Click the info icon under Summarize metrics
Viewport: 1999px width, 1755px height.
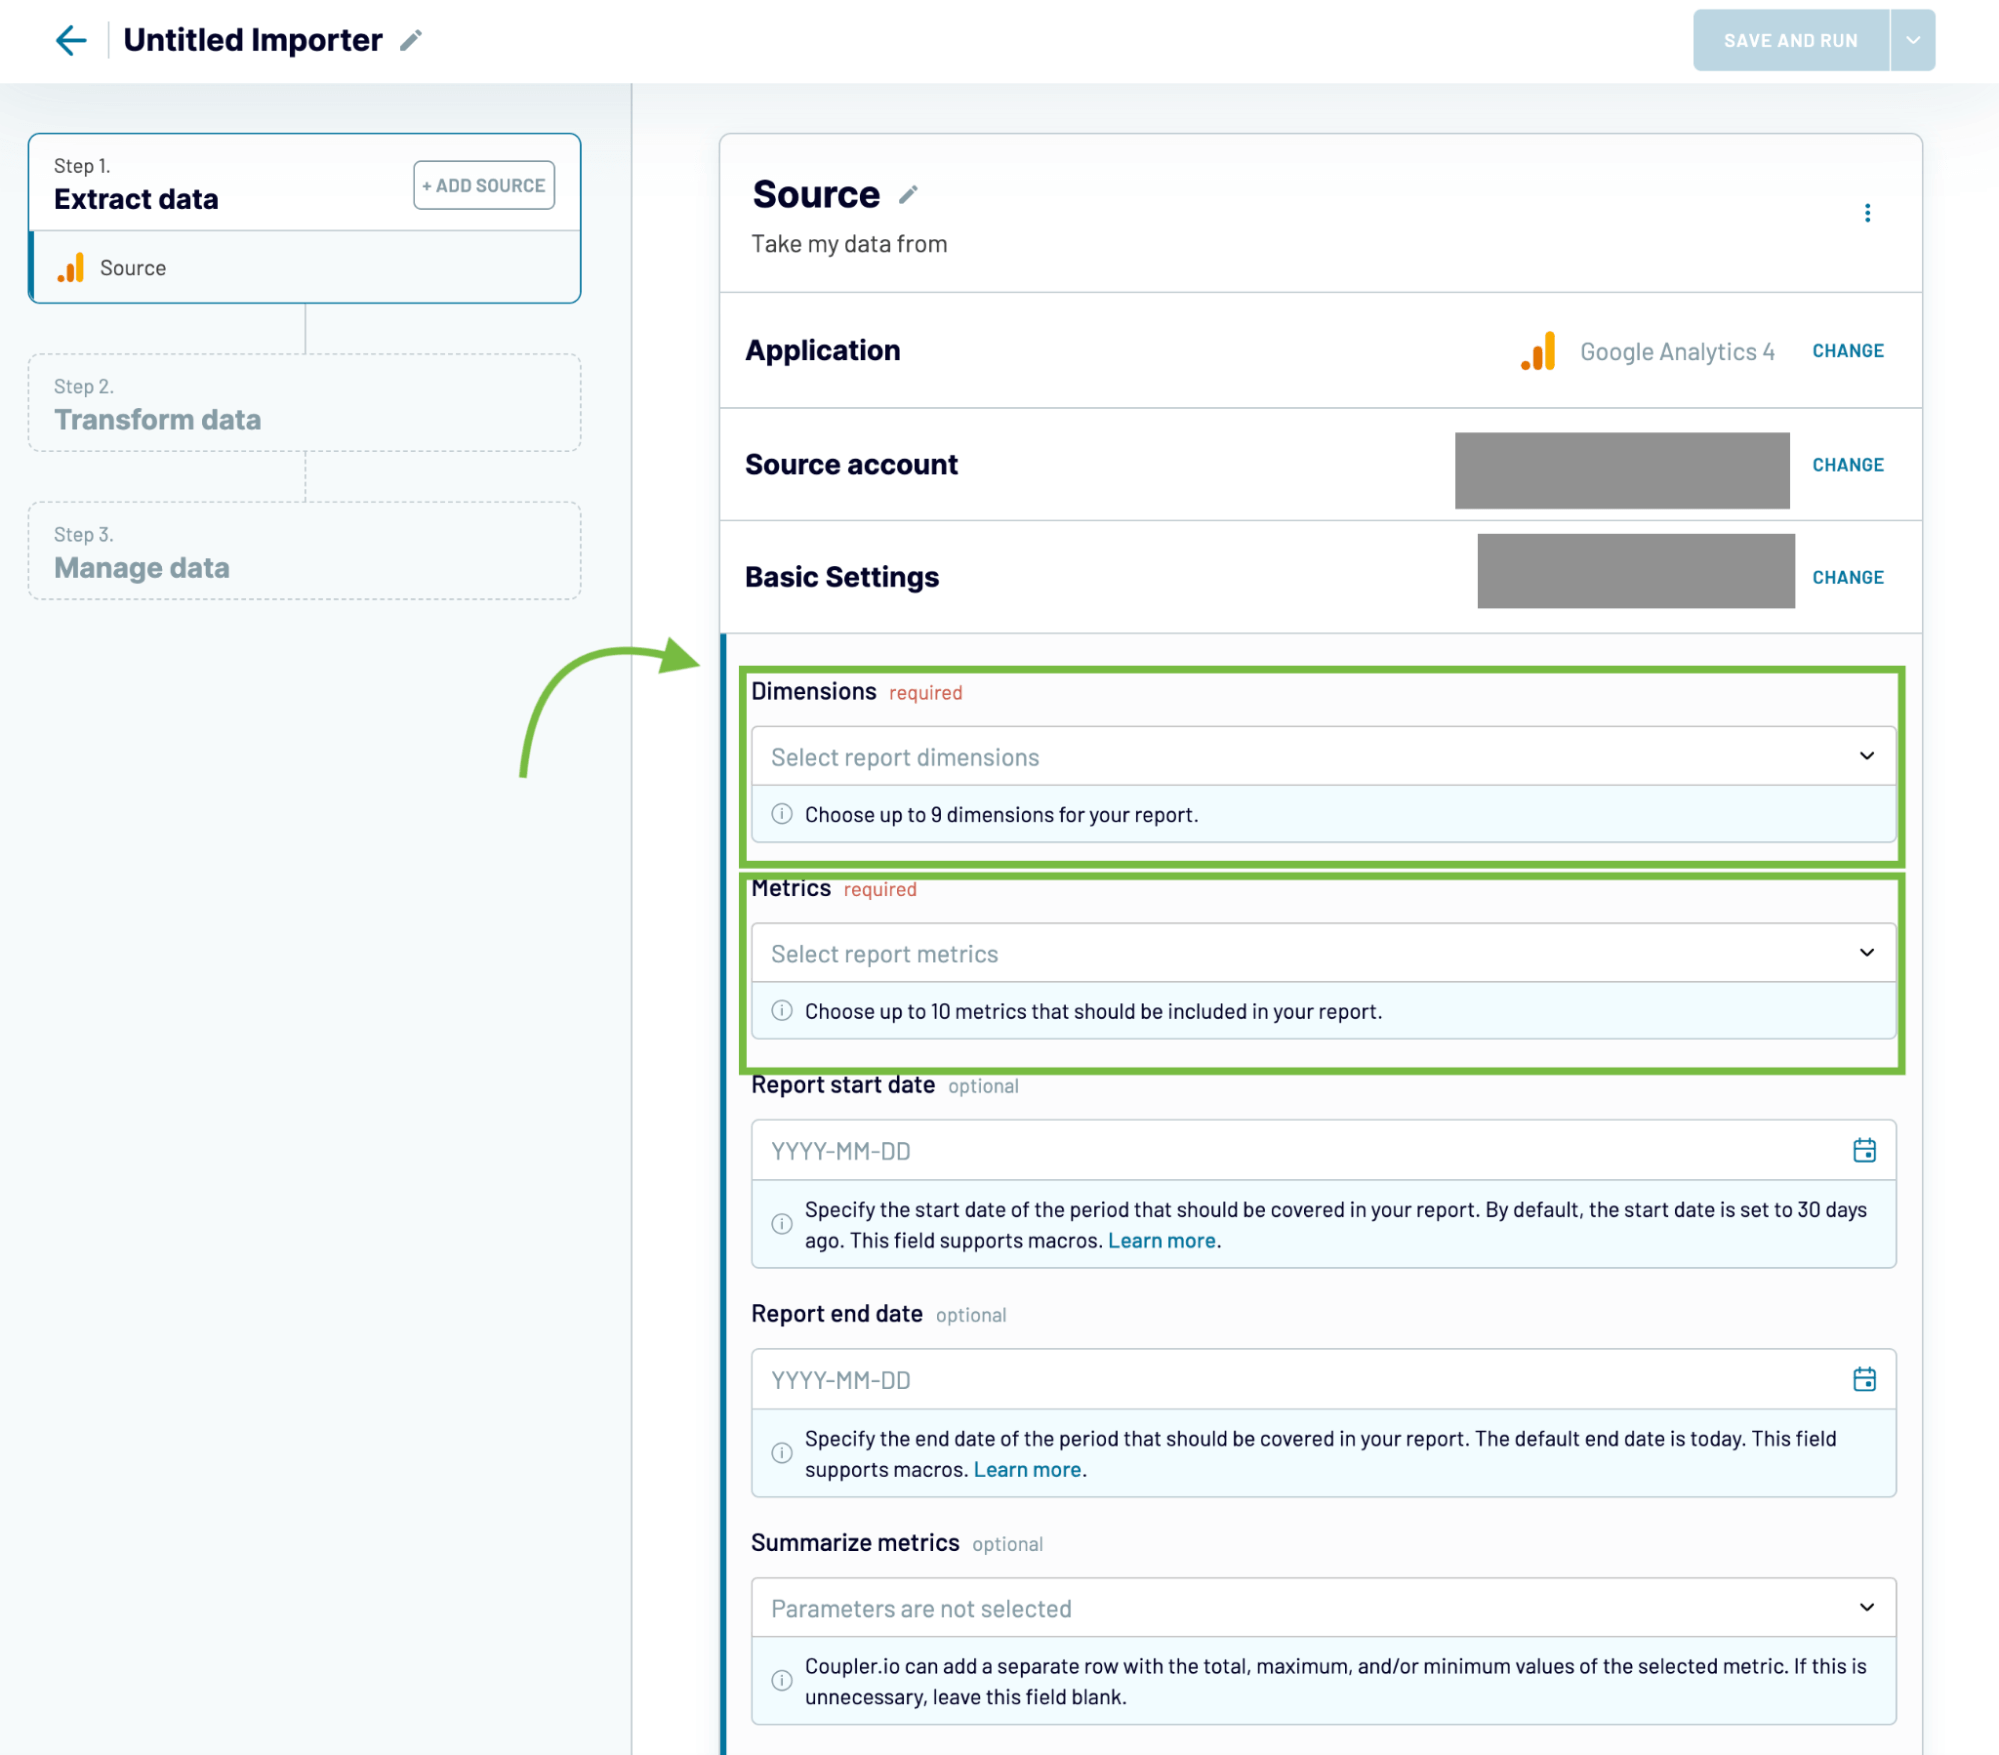point(781,1682)
